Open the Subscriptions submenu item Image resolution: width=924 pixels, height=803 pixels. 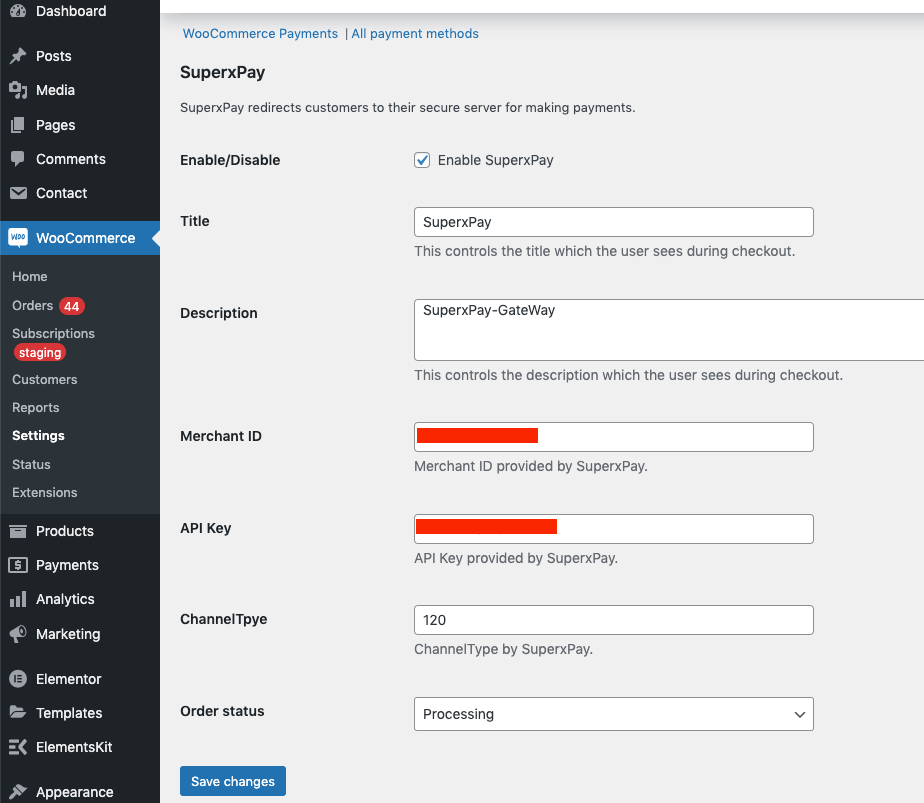point(53,333)
